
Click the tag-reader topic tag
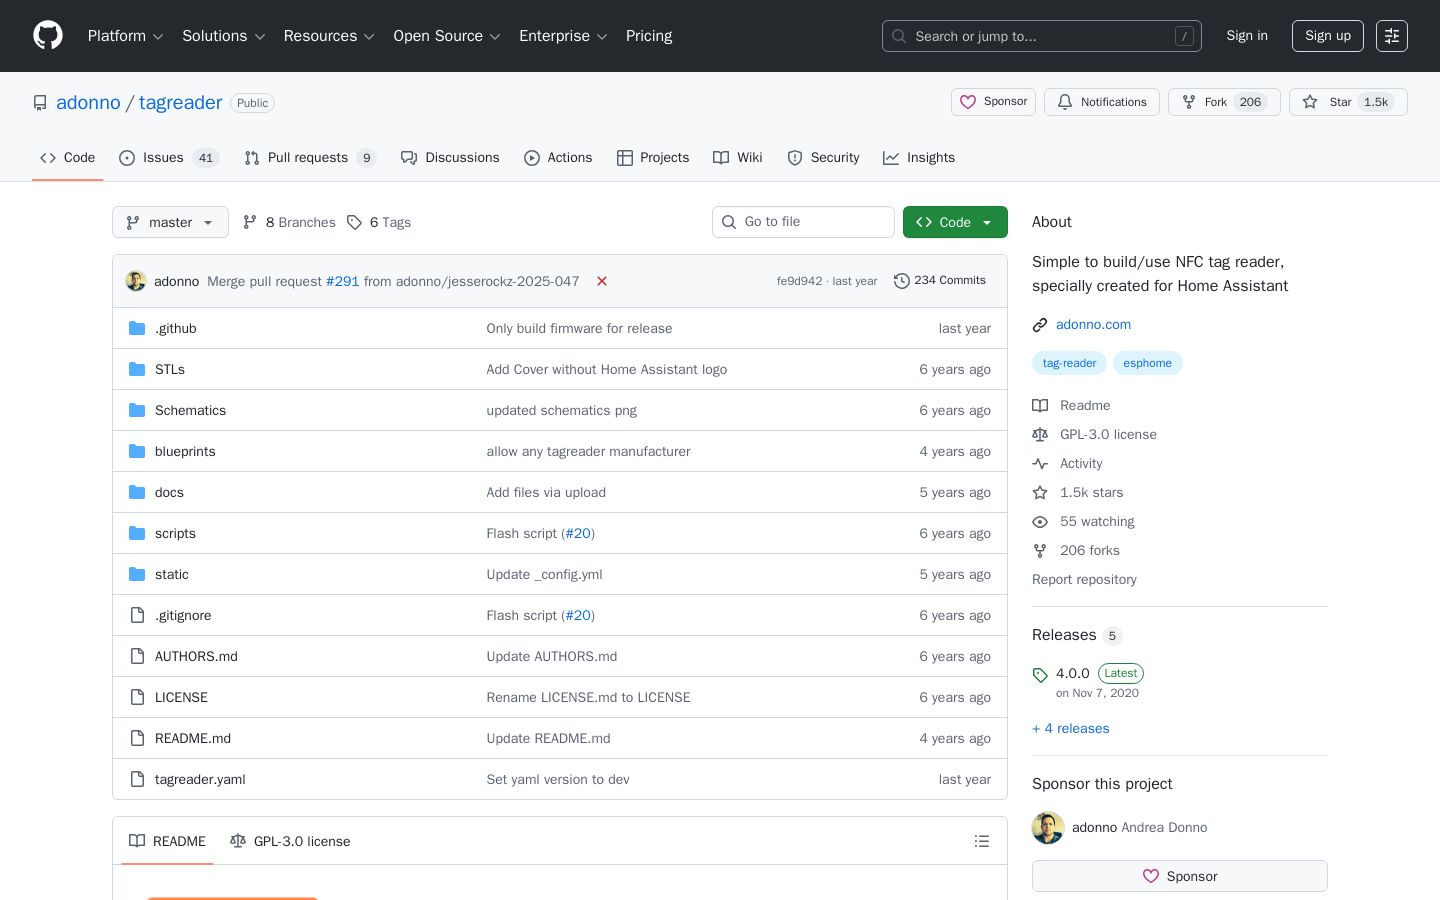[1069, 363]
